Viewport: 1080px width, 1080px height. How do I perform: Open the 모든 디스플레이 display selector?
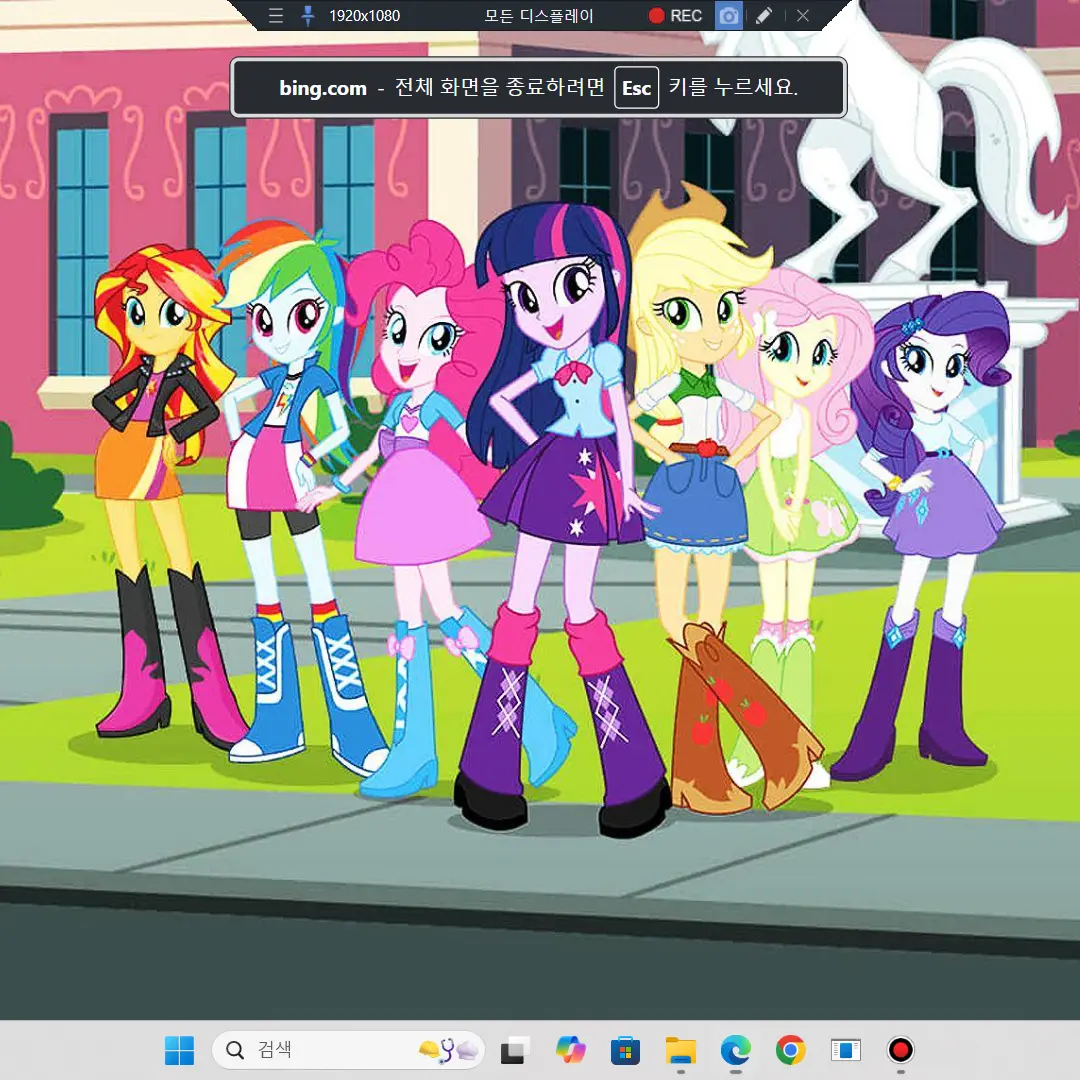(x=539, y=16)
